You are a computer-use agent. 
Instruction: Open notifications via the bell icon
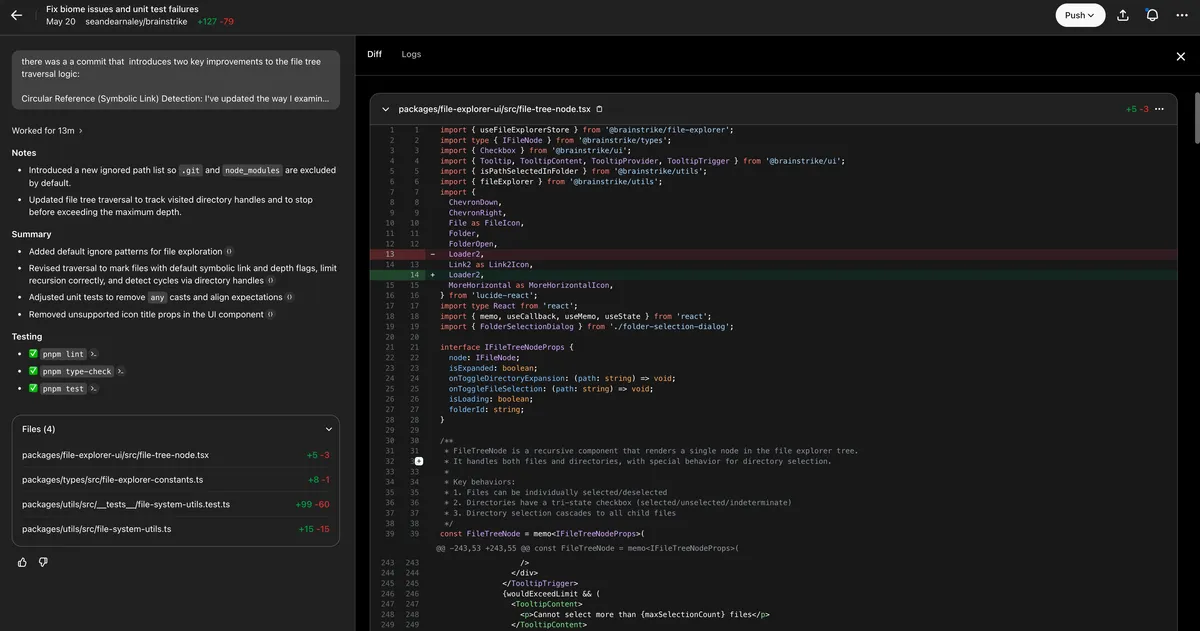pyautogui.click(x=1152, y=15)
